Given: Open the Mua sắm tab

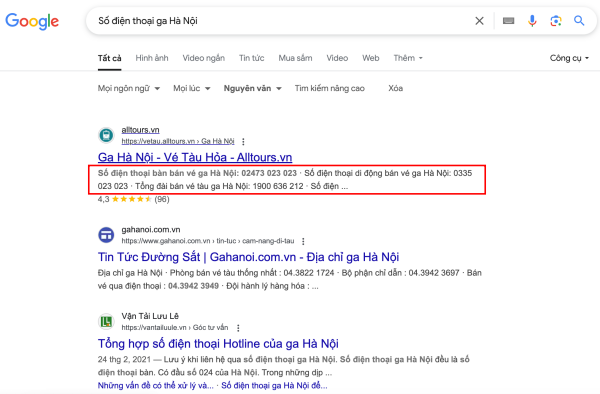Looking at the screenshot, I should click(295, 58).
